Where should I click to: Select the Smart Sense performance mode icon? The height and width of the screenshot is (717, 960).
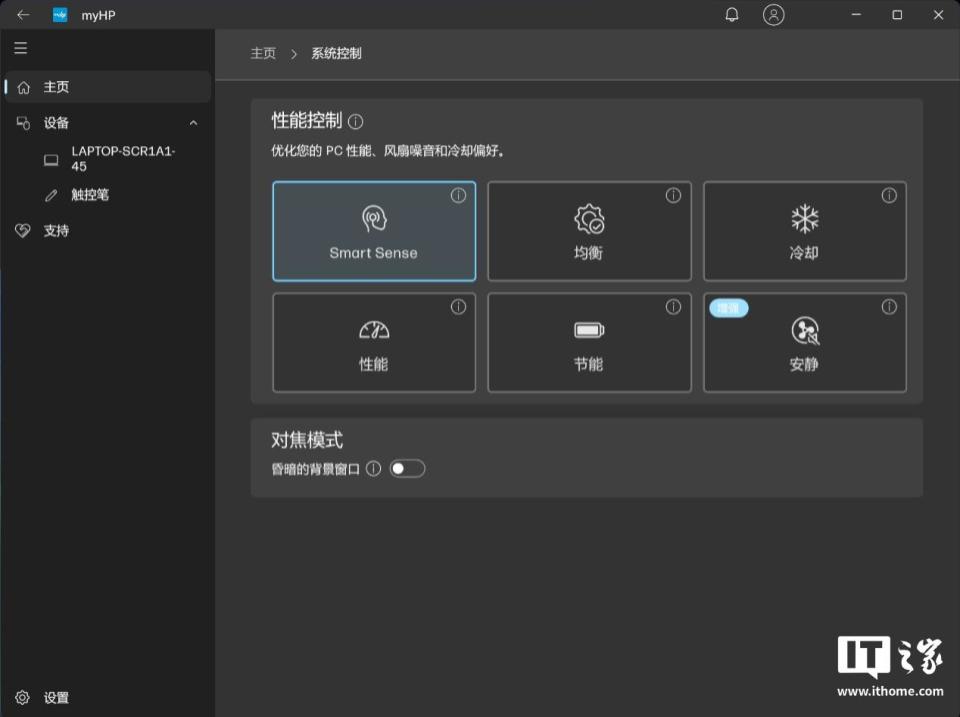coord(373,215)
